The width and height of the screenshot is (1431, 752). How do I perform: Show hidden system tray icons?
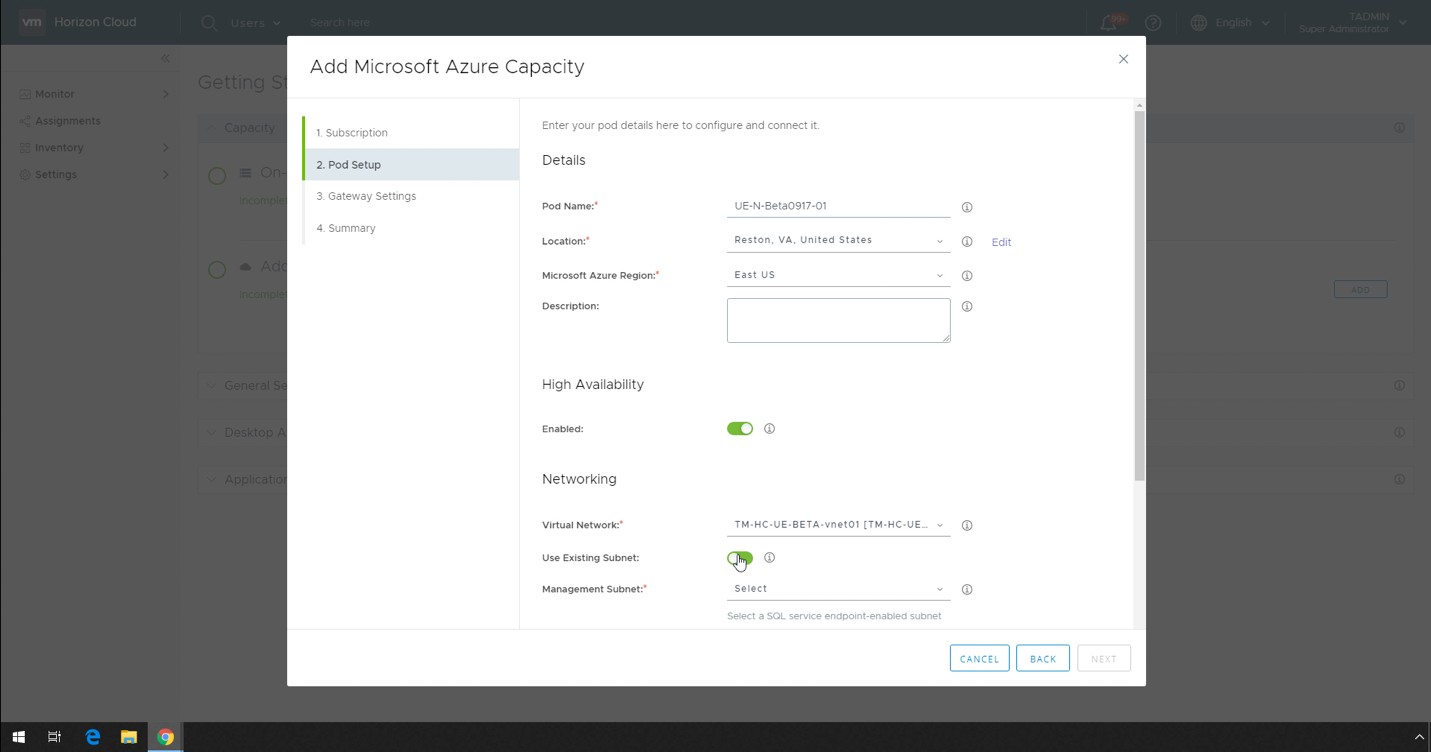point(1418,737)
